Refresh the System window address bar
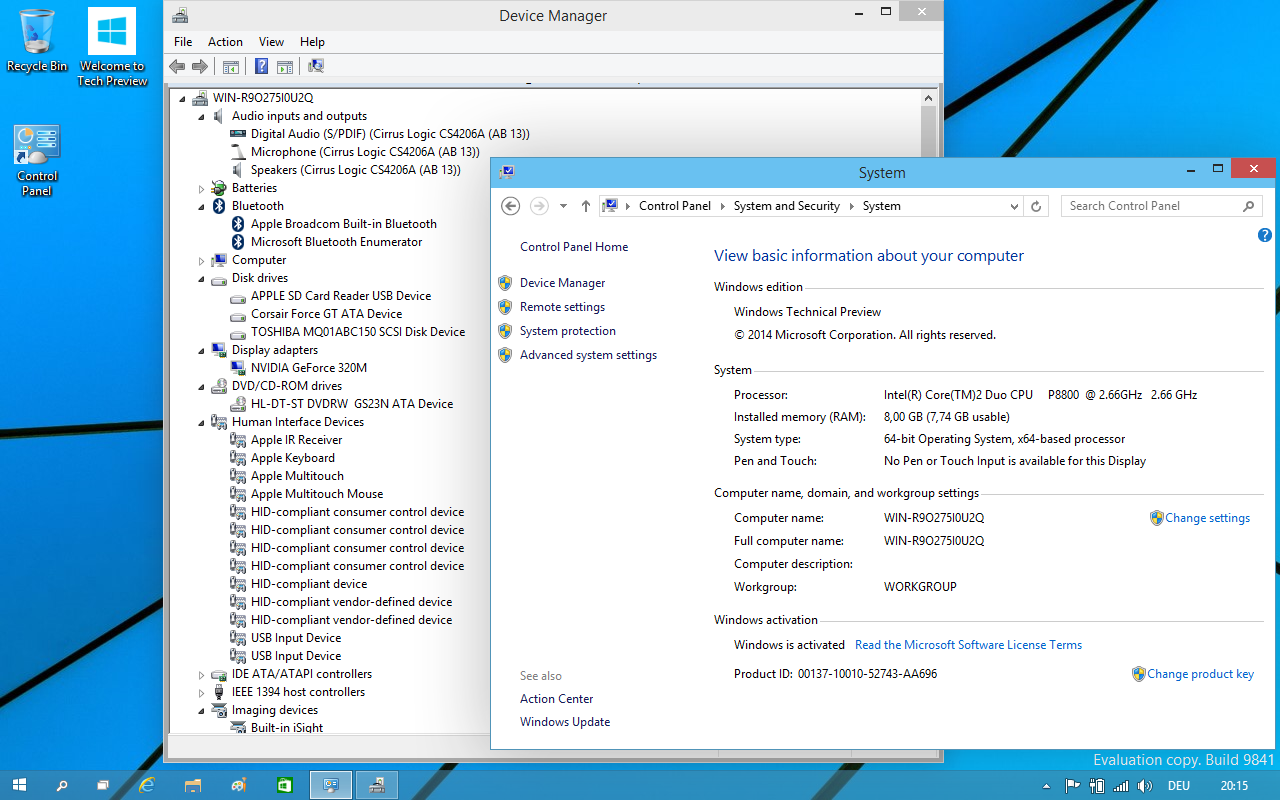This screenshot has height=800, width=1280. (x=1036, y=206)
